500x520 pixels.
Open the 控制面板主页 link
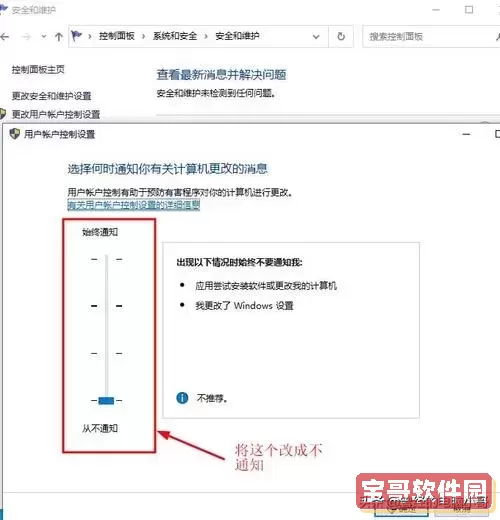click(x=38, y=70)
